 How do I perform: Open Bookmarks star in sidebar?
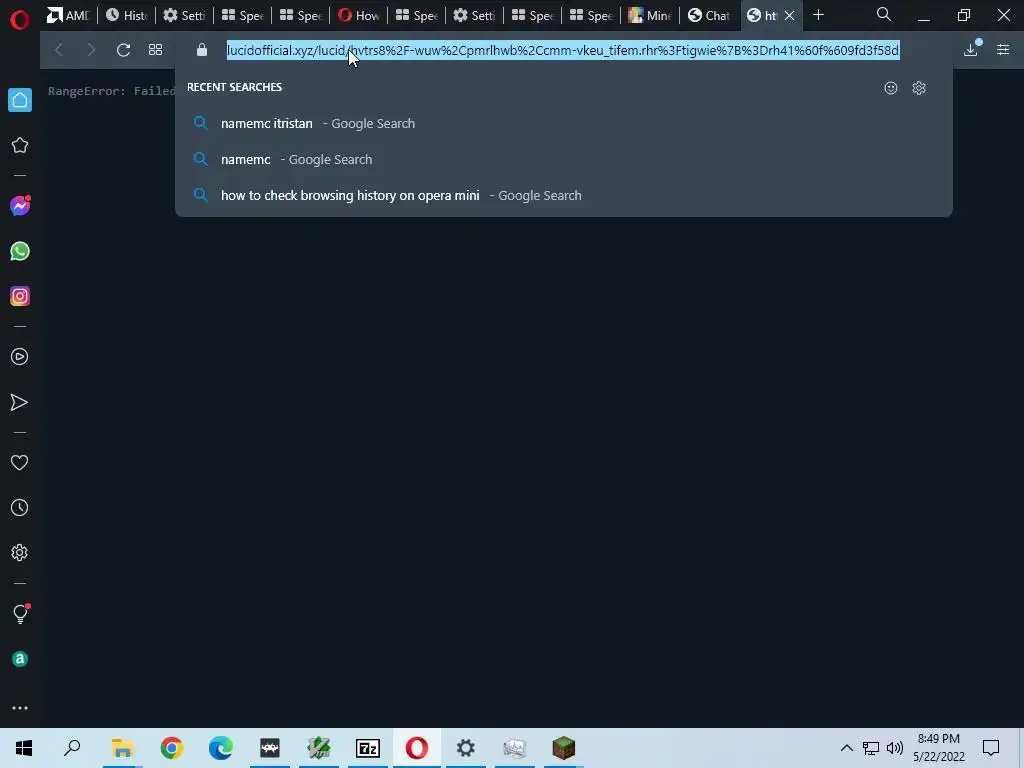click(x=20, y=145)
